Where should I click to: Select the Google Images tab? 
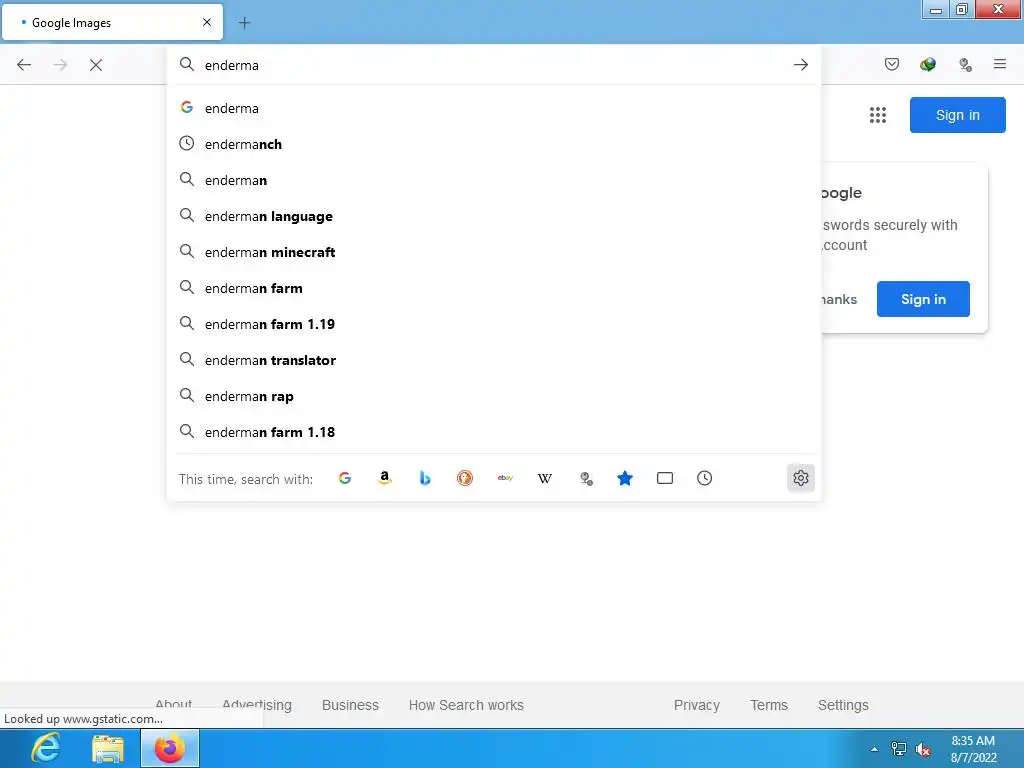(112, 22)
